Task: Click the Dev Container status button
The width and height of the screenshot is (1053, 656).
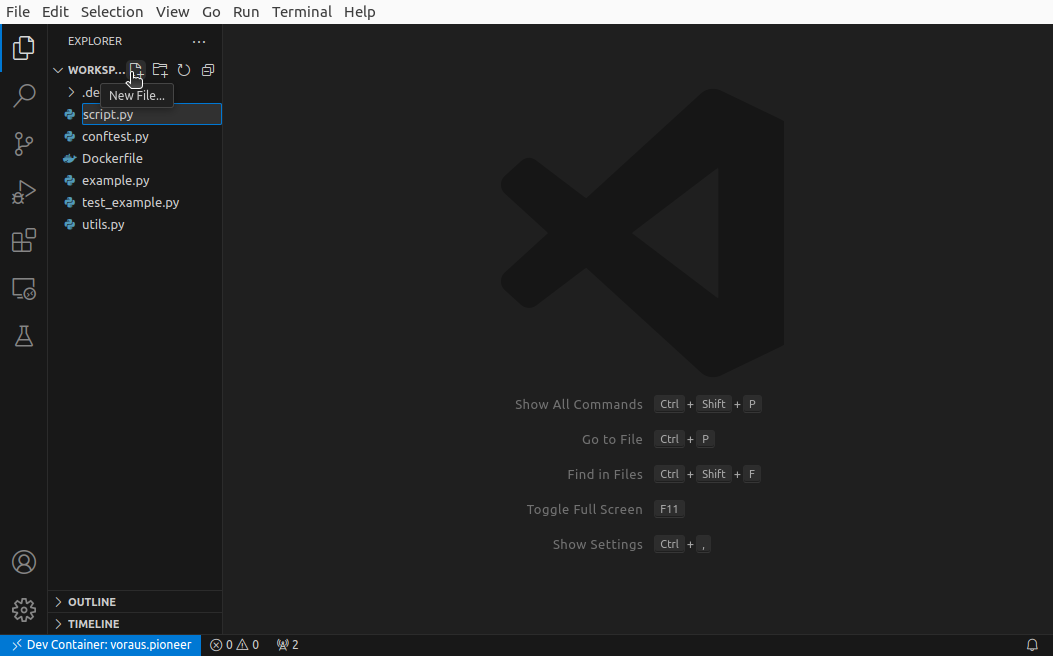Action: point(101,645)
